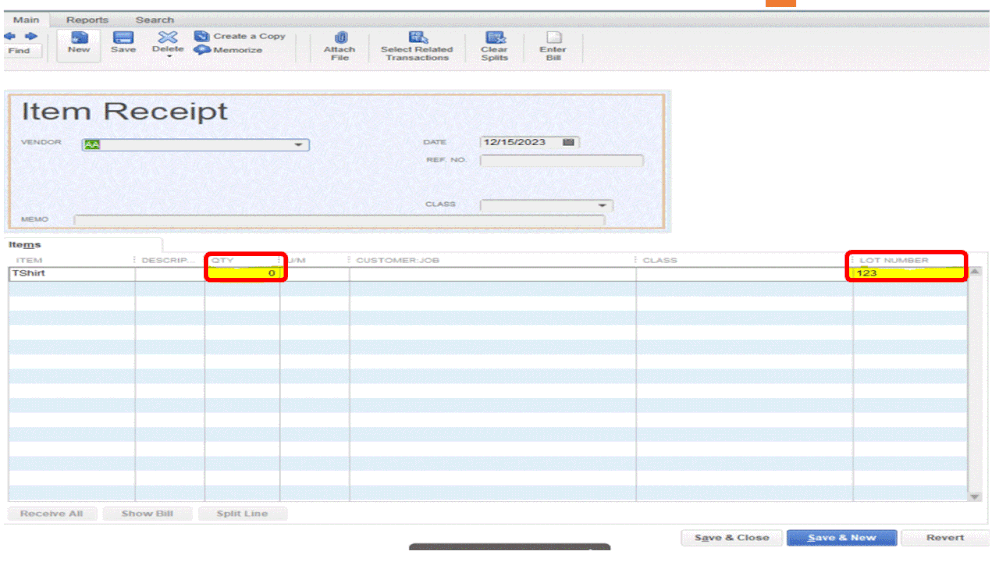Open Show Bill
This screenshot has width=999, height=562.
(x=147, y=514)
